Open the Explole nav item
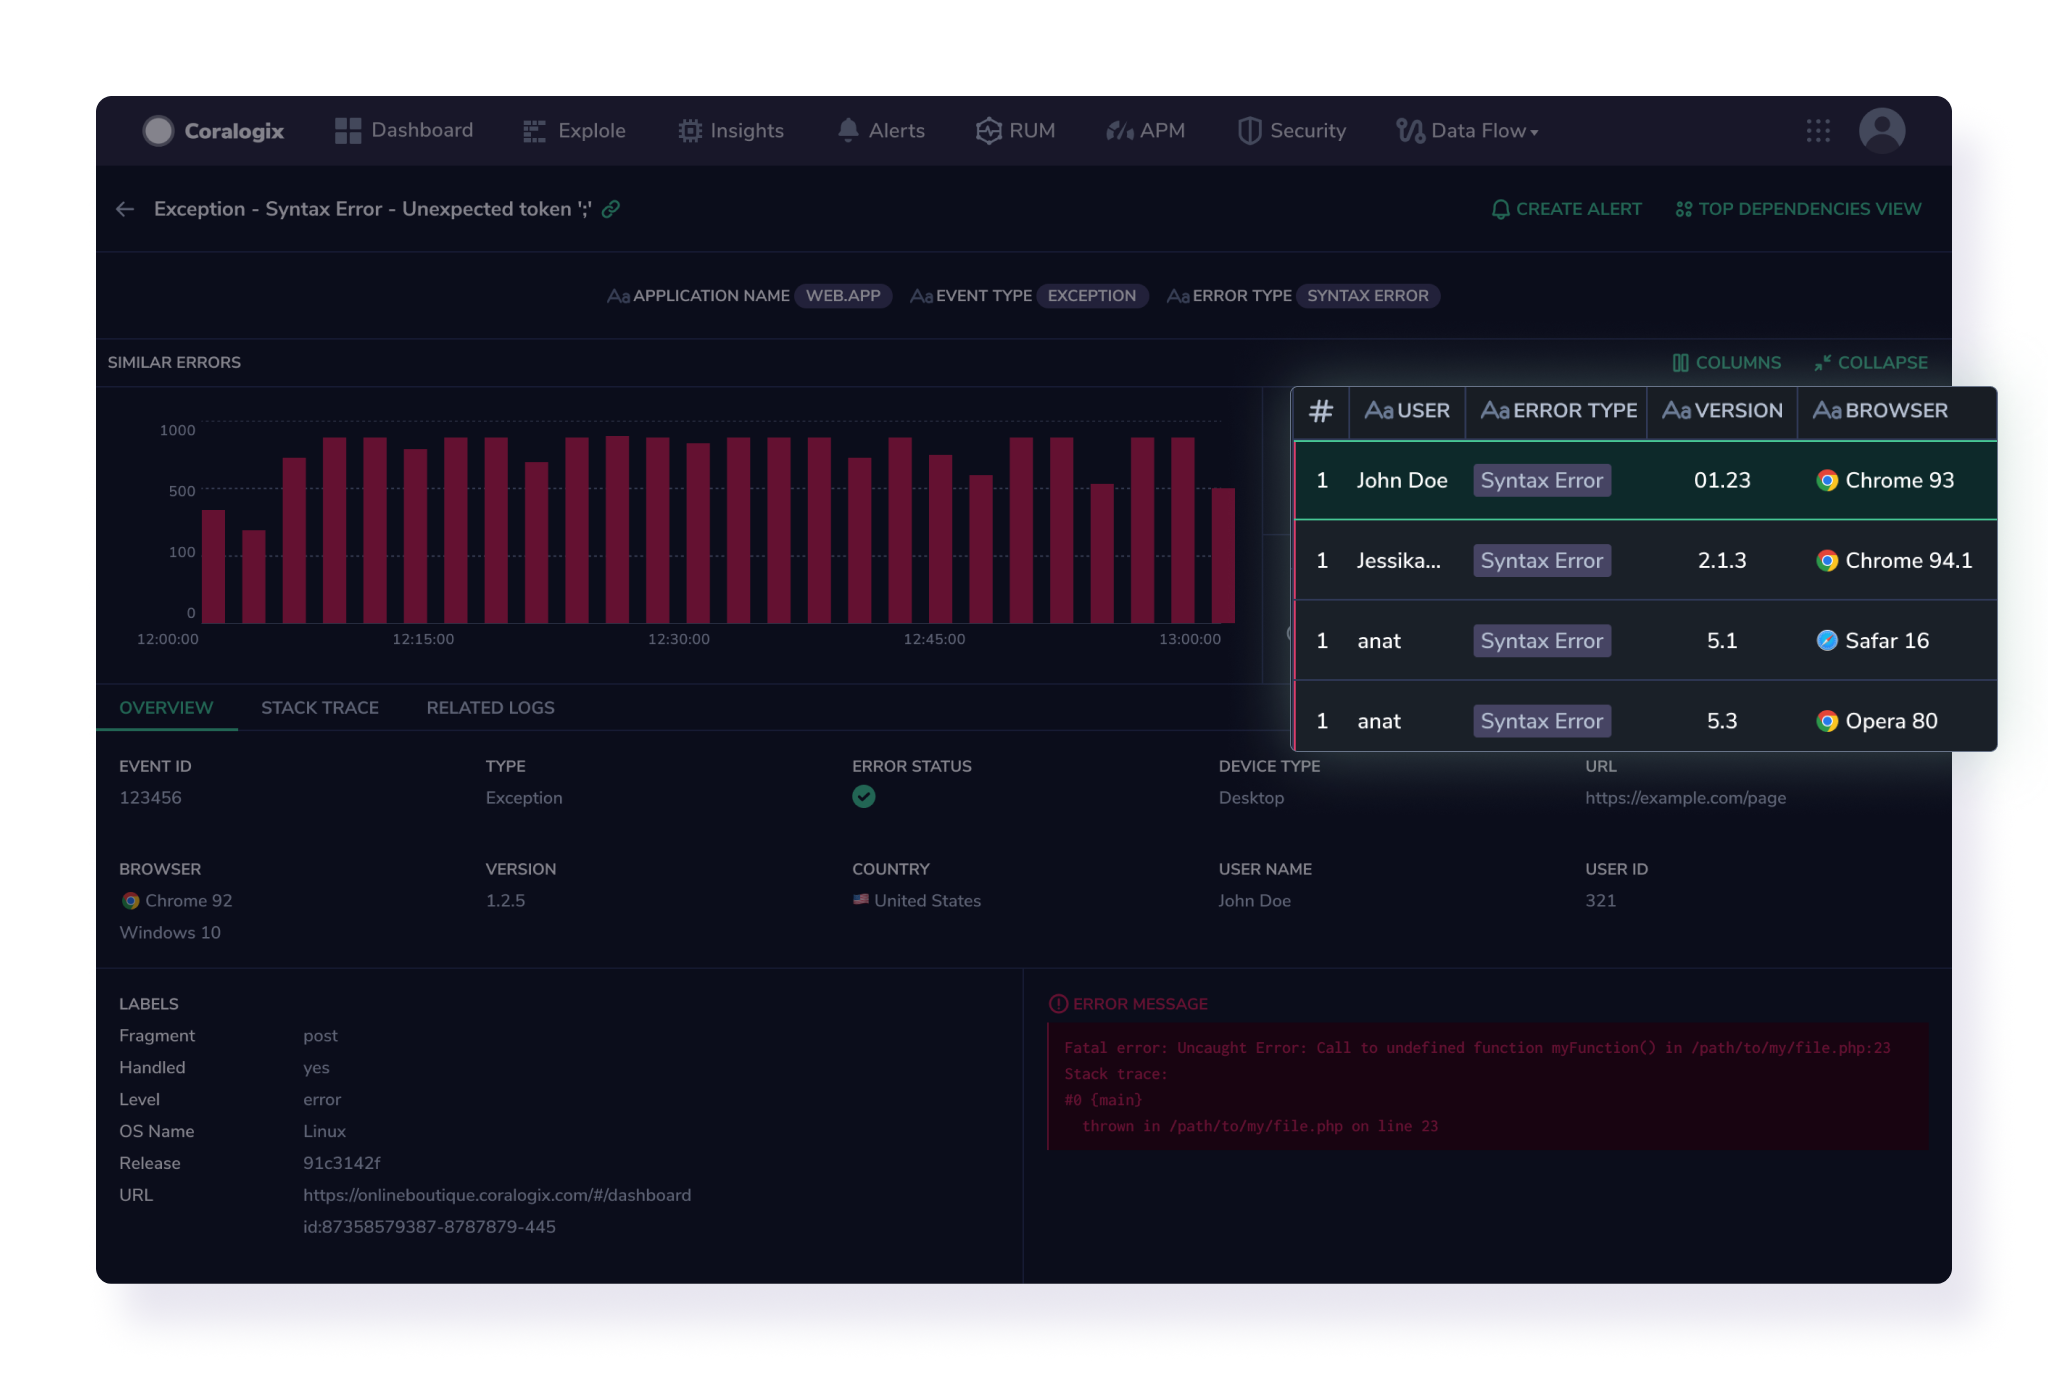Screen dimensions: 2048x1380 tap(574, 131)
